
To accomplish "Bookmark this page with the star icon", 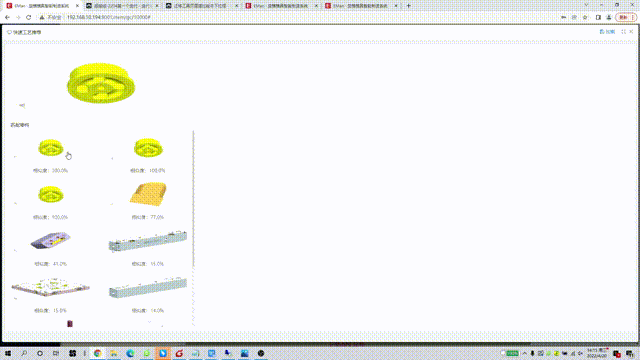I will pos(585,18).
